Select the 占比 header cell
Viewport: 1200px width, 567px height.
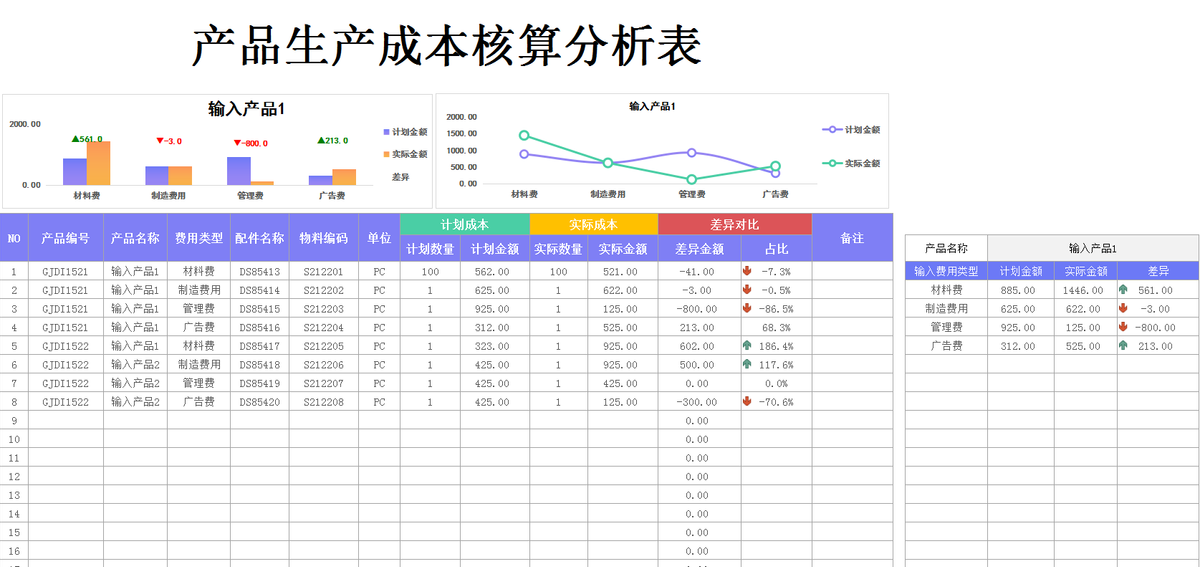click(x=777, y=249)
